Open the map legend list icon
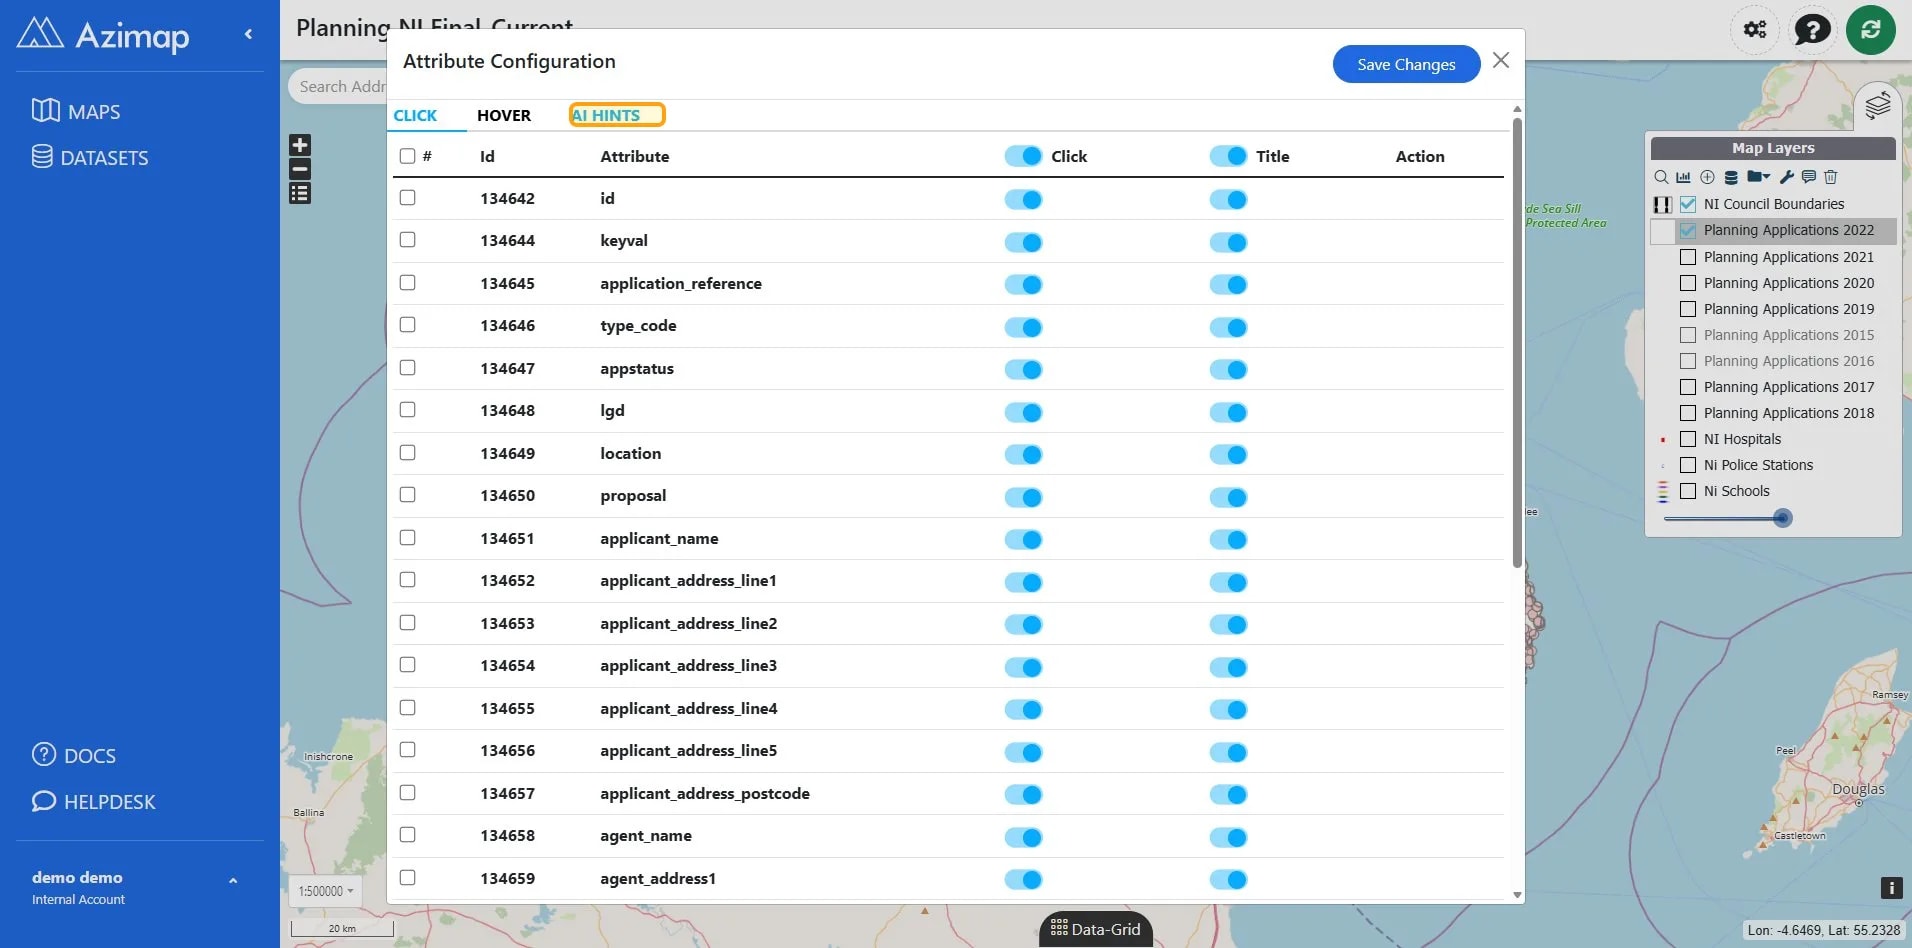This screenshot has height=948, width=1912. tap(300, 193)
